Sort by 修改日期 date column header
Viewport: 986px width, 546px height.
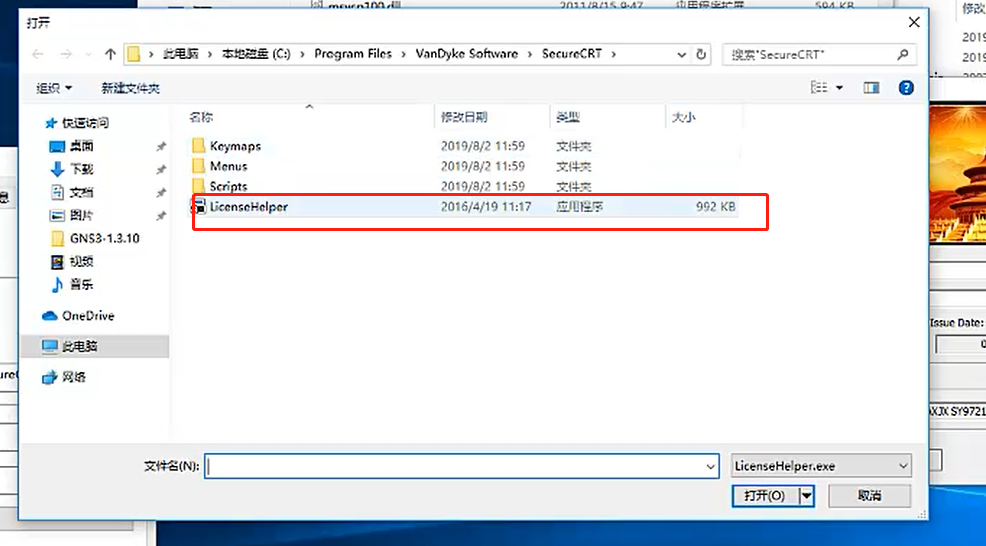point(464,117)
